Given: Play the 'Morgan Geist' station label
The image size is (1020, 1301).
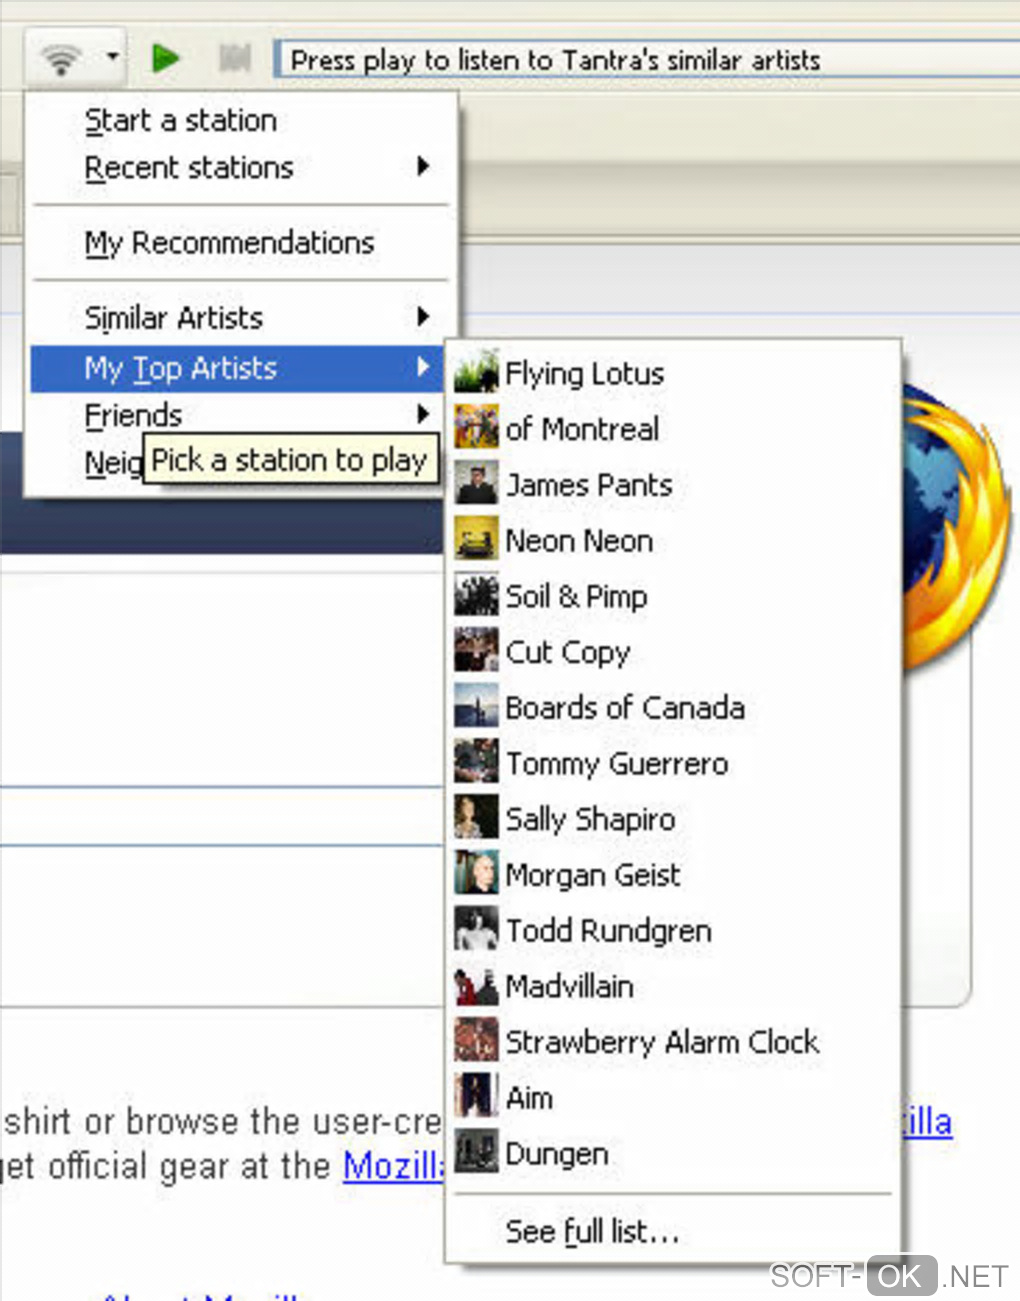Looking at the screenshot, I should (x=593, y=876).
